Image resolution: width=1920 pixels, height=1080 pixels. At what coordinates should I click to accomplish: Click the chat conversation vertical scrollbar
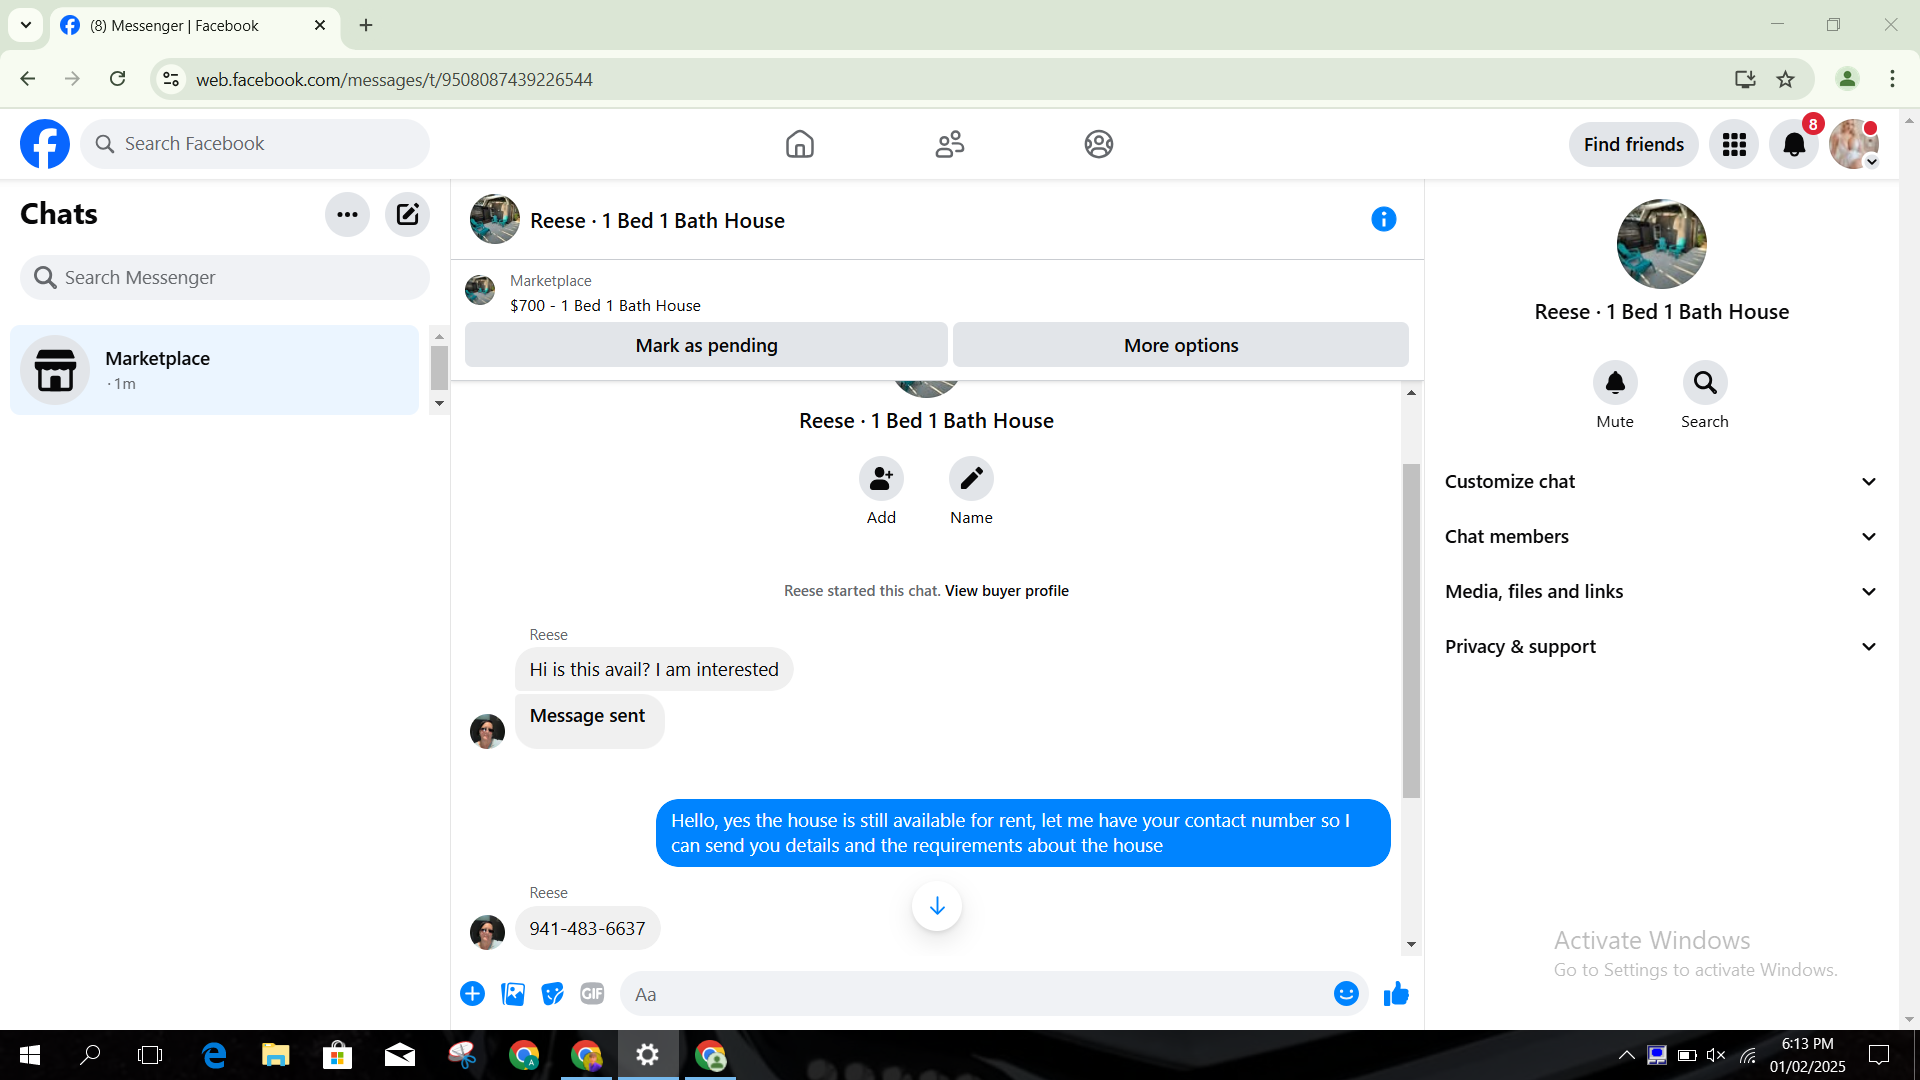(x=1411, y=630)
